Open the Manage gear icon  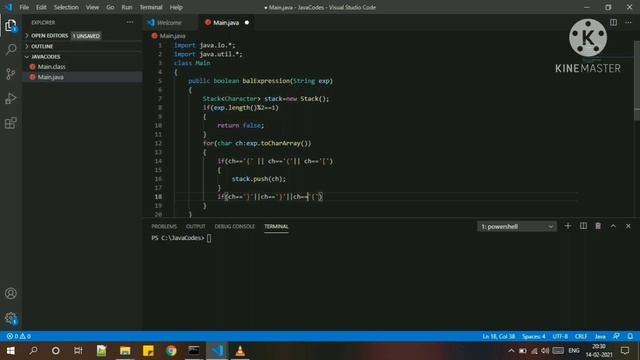11,318
